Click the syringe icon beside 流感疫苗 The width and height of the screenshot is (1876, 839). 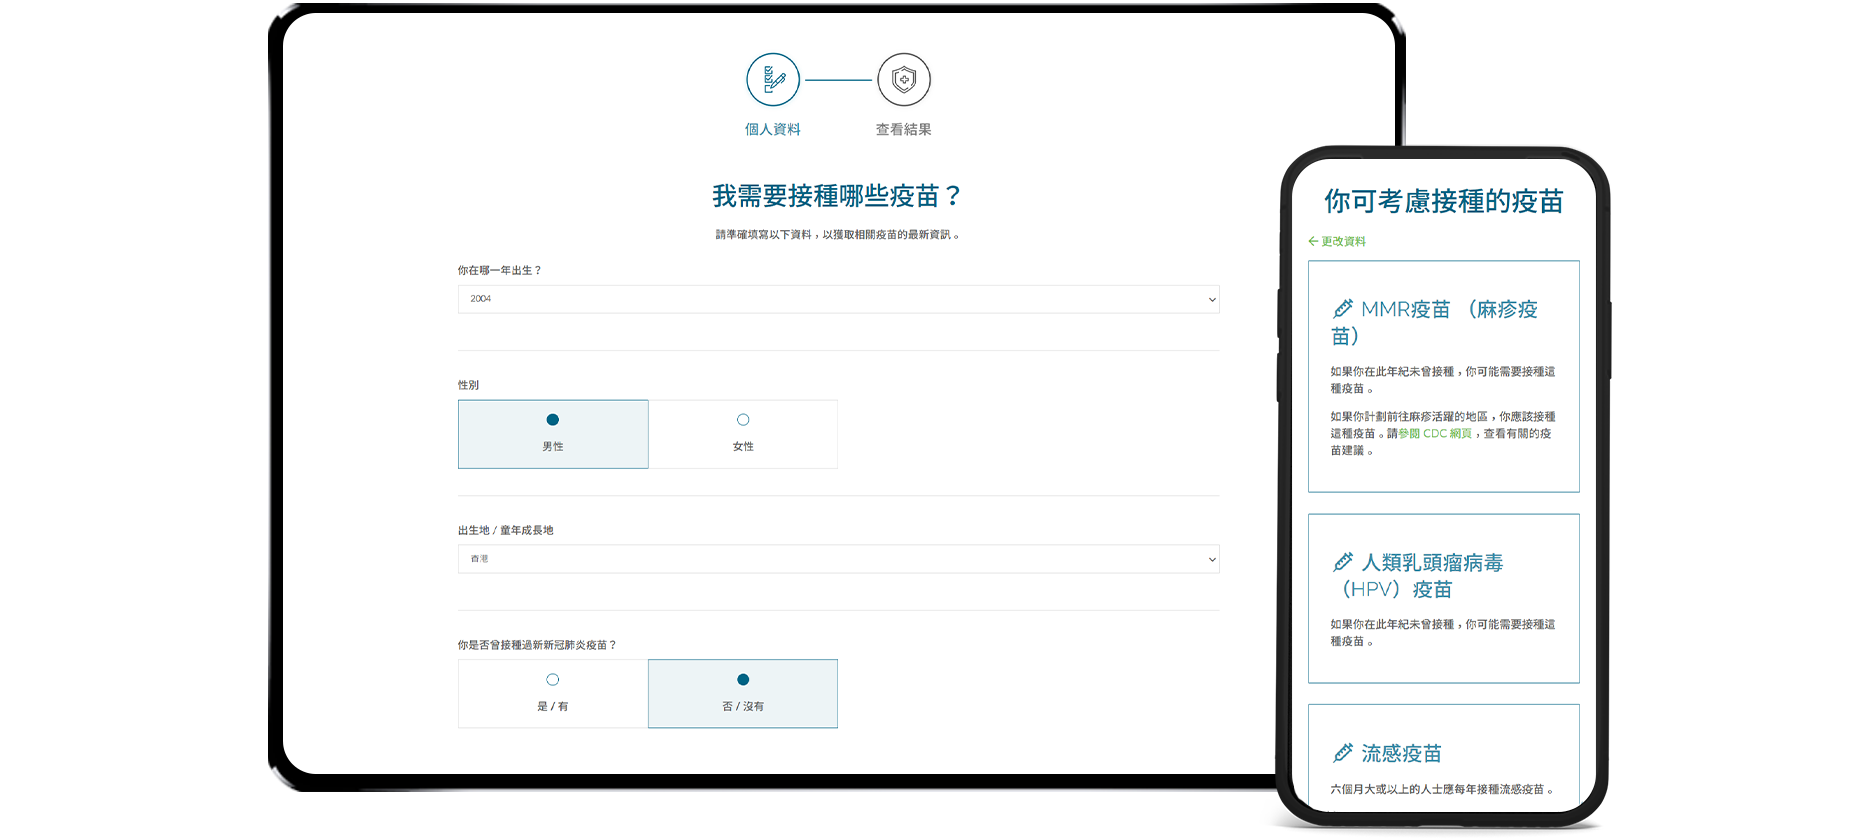(x=1342, y=753)
